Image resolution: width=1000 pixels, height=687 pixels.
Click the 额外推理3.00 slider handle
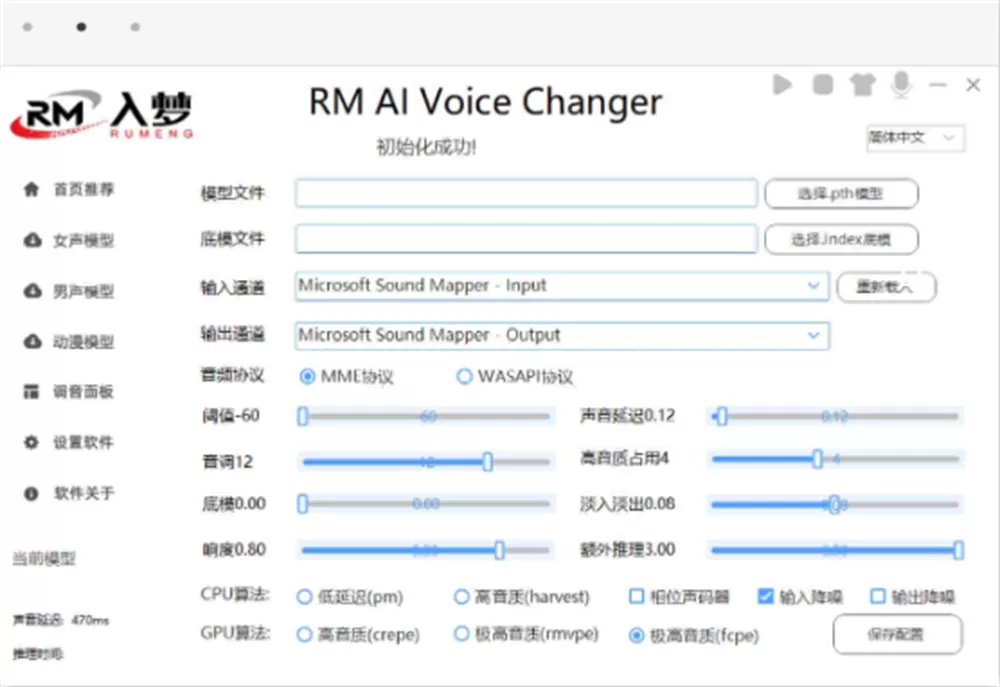(958, 550)
